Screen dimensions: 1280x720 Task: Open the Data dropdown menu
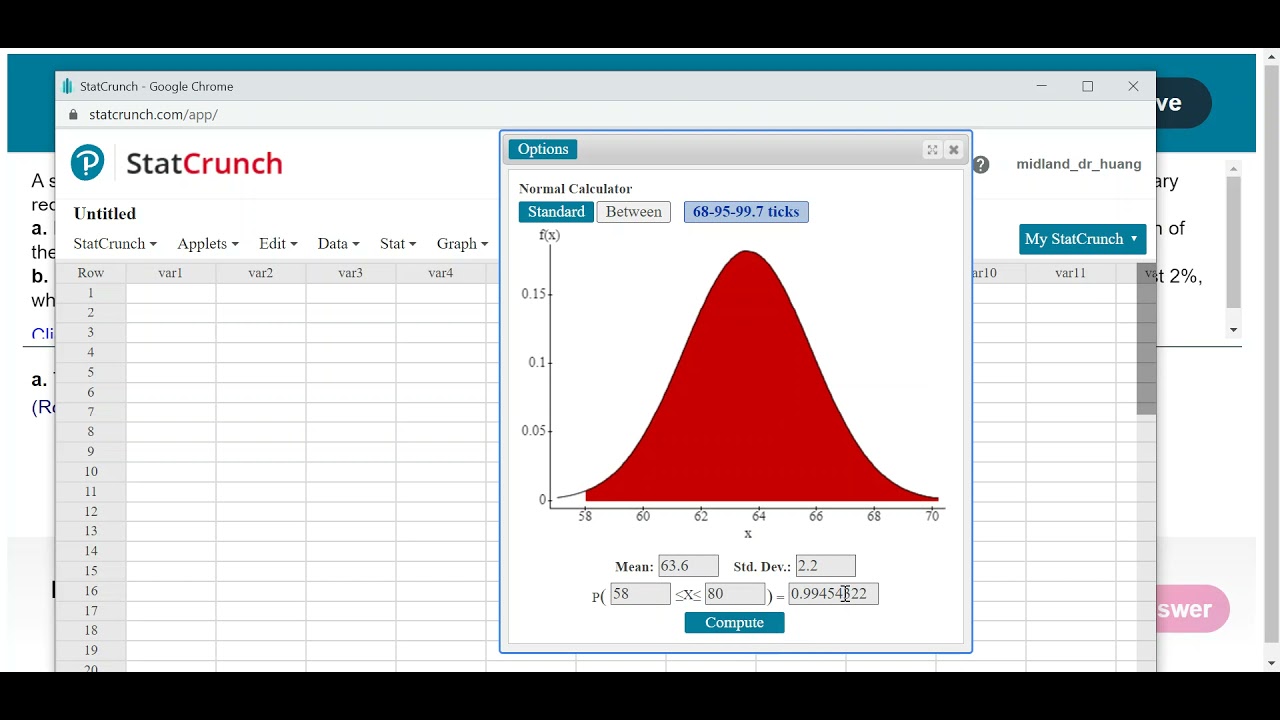click(338, 244)
